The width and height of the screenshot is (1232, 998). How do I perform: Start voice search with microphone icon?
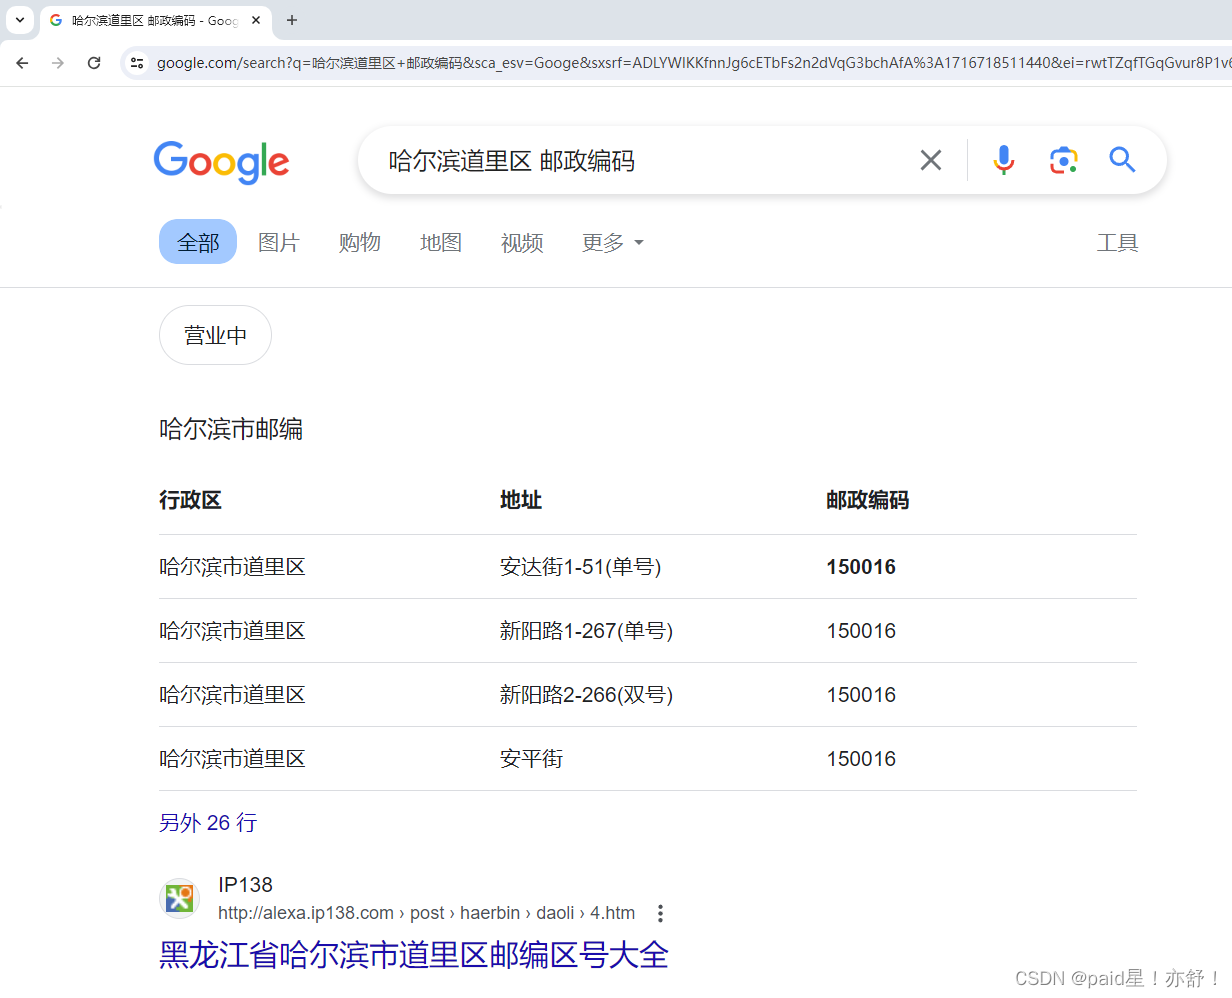point(1004,160)
